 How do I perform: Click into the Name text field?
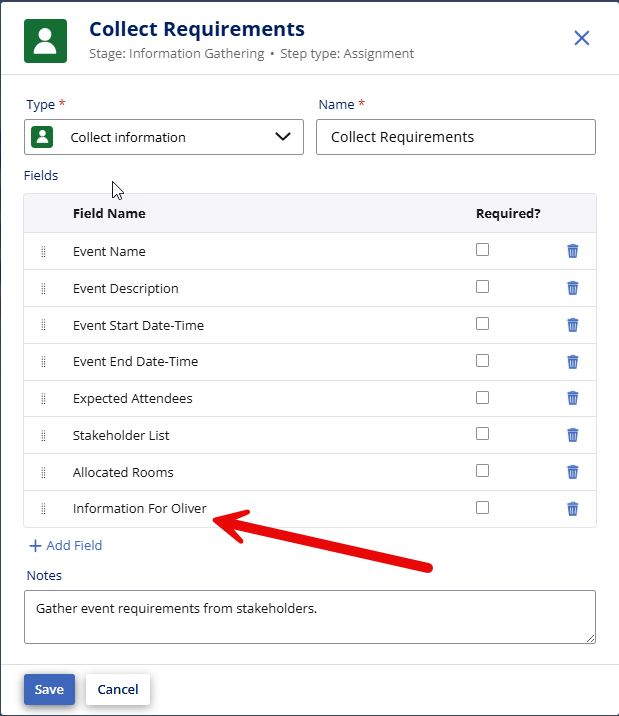pos(455,137)
